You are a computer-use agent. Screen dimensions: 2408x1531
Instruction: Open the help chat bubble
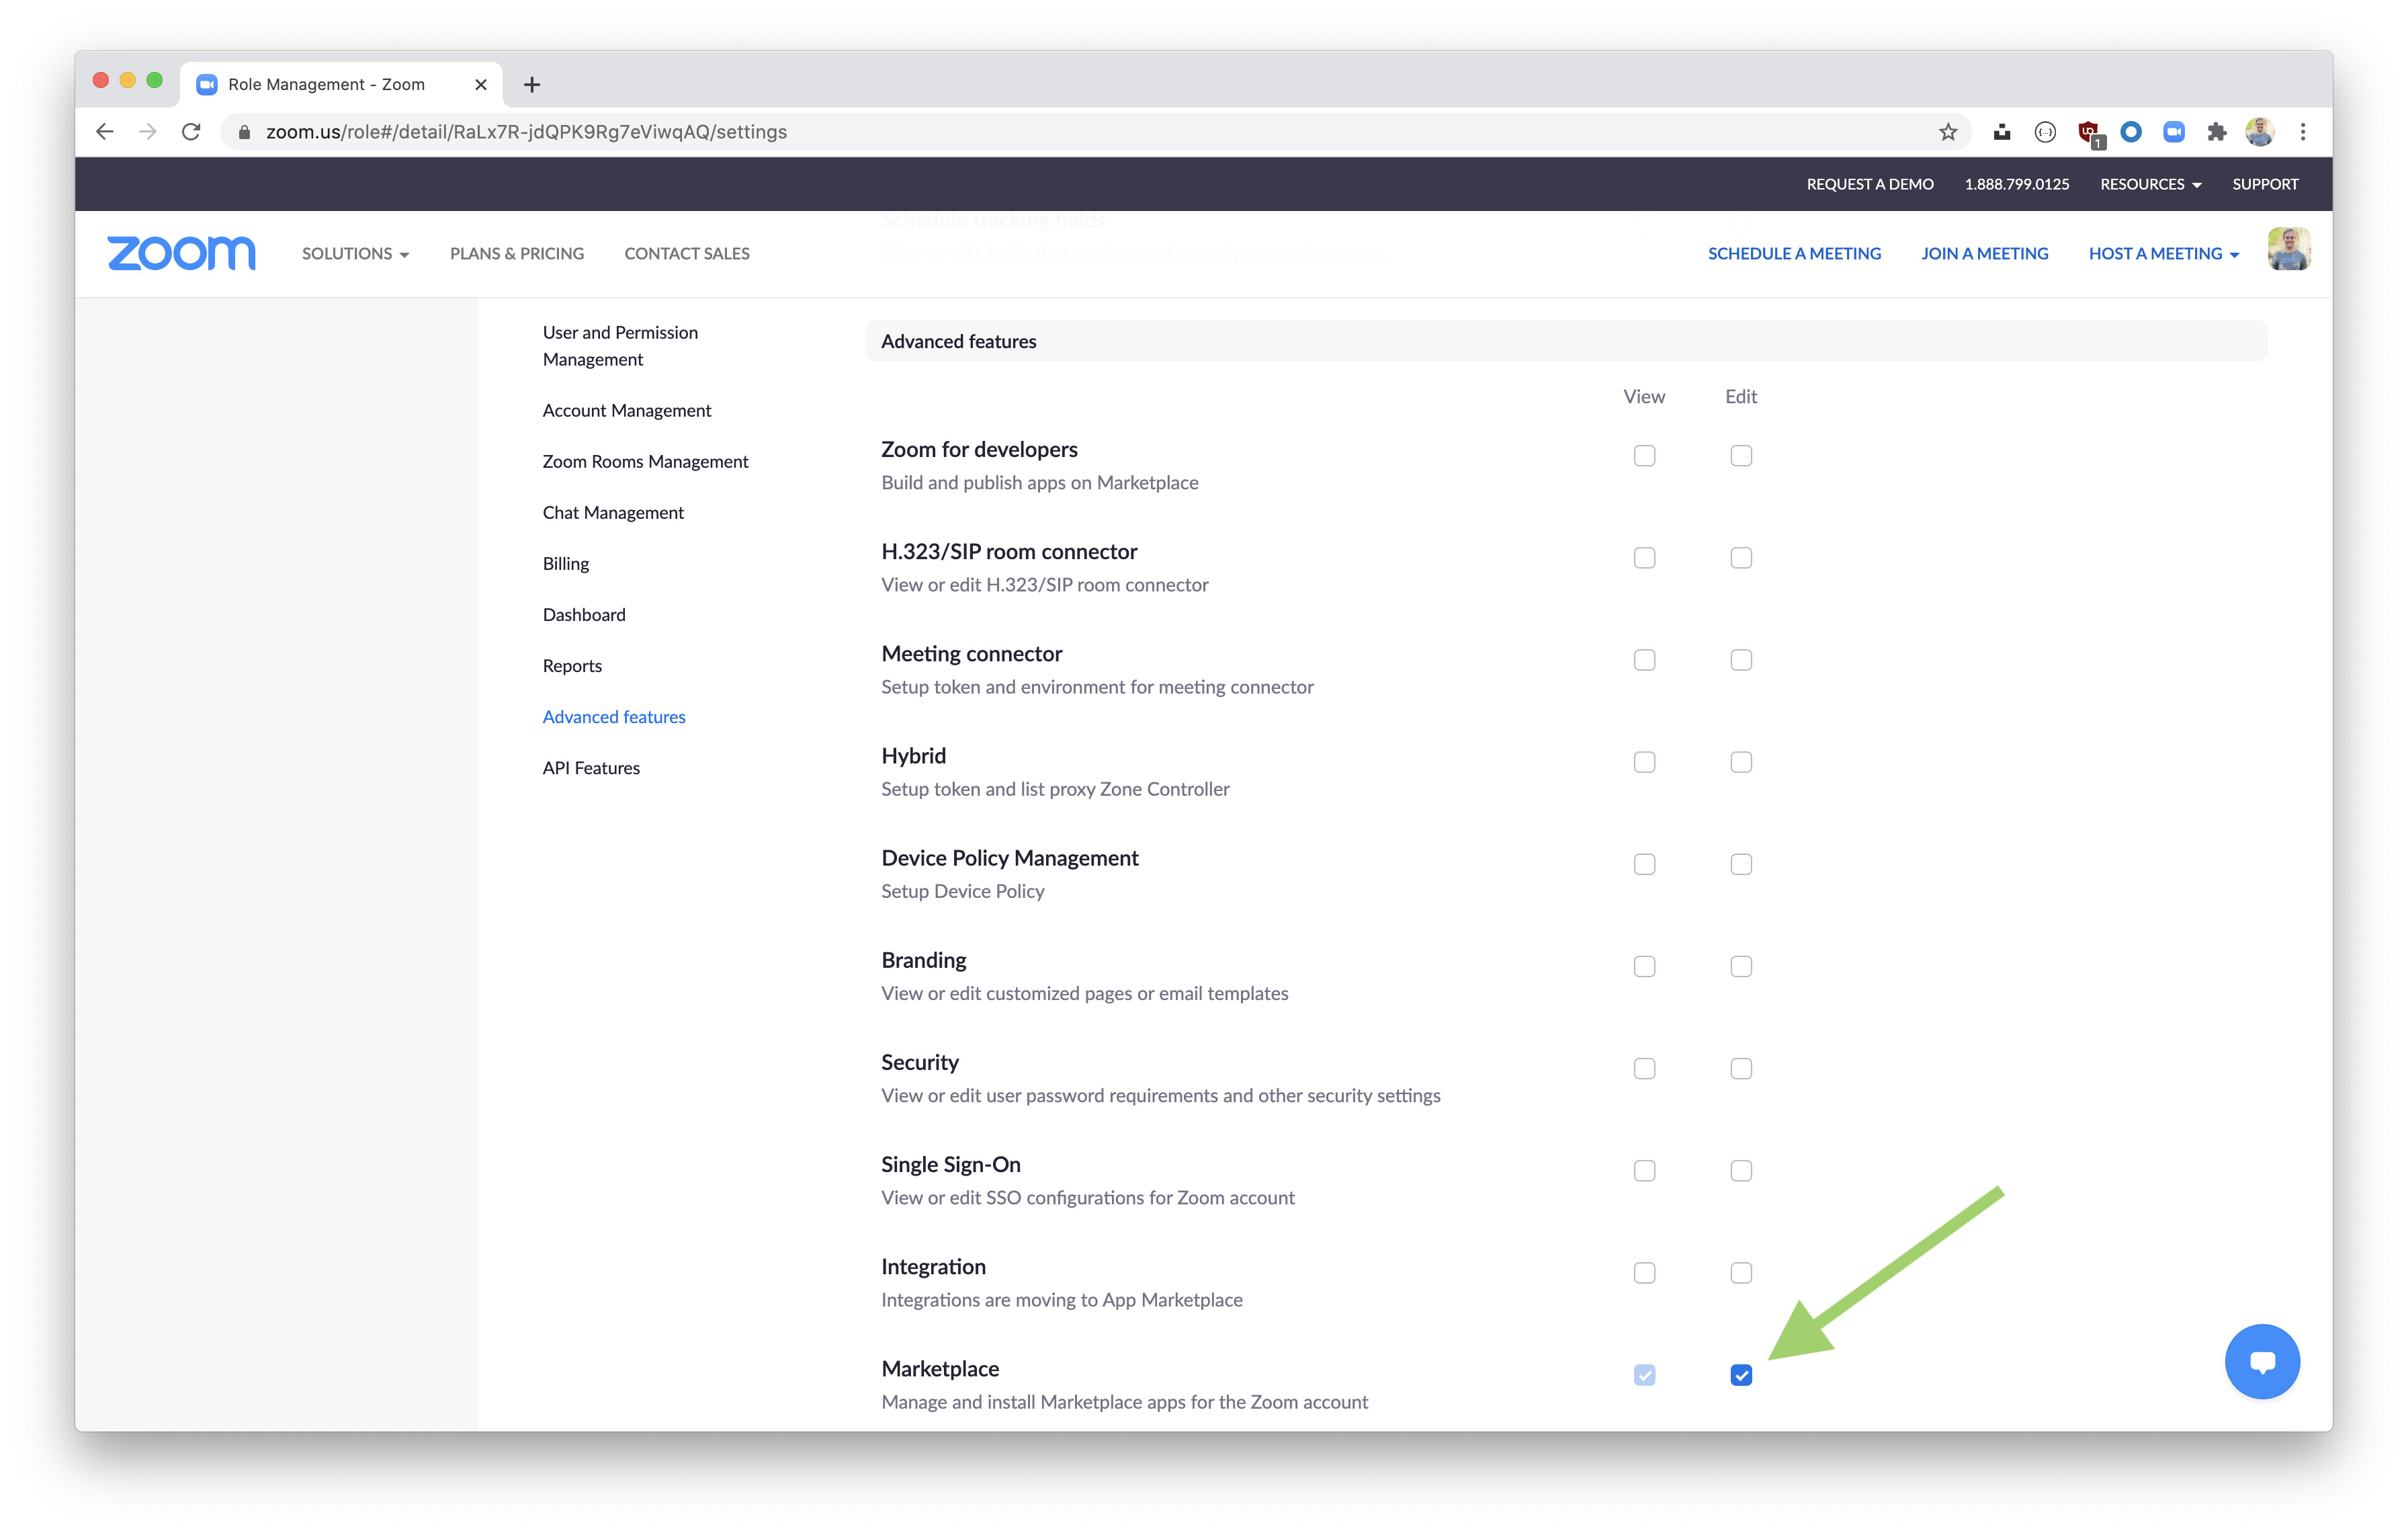click(x=2262, y=1362)
